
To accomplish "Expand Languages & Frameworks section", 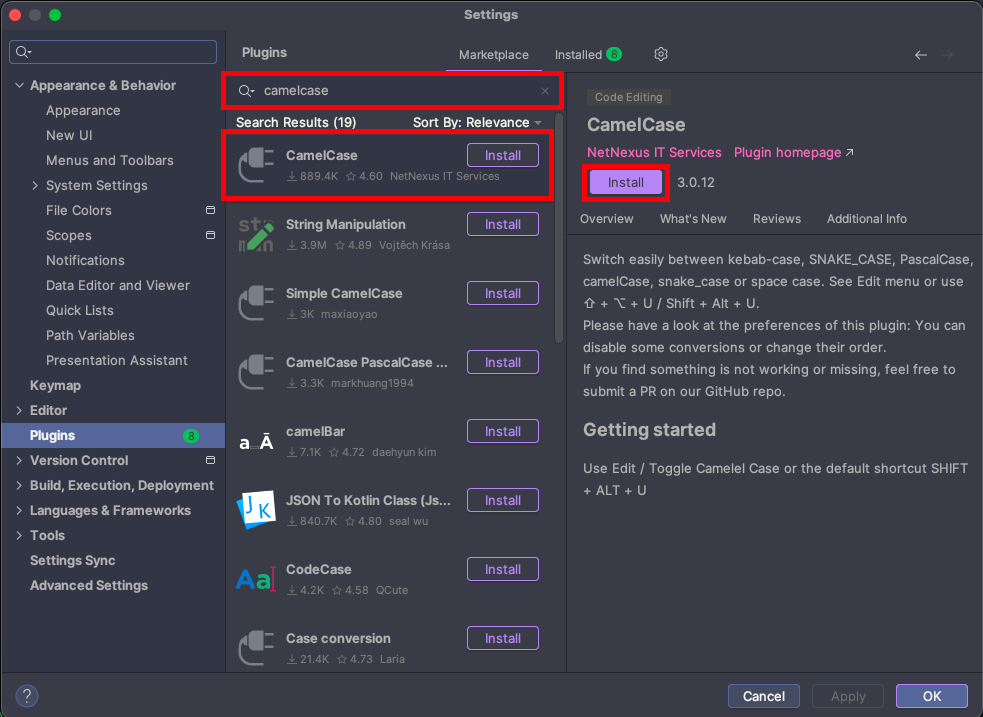I will [19, 511].
